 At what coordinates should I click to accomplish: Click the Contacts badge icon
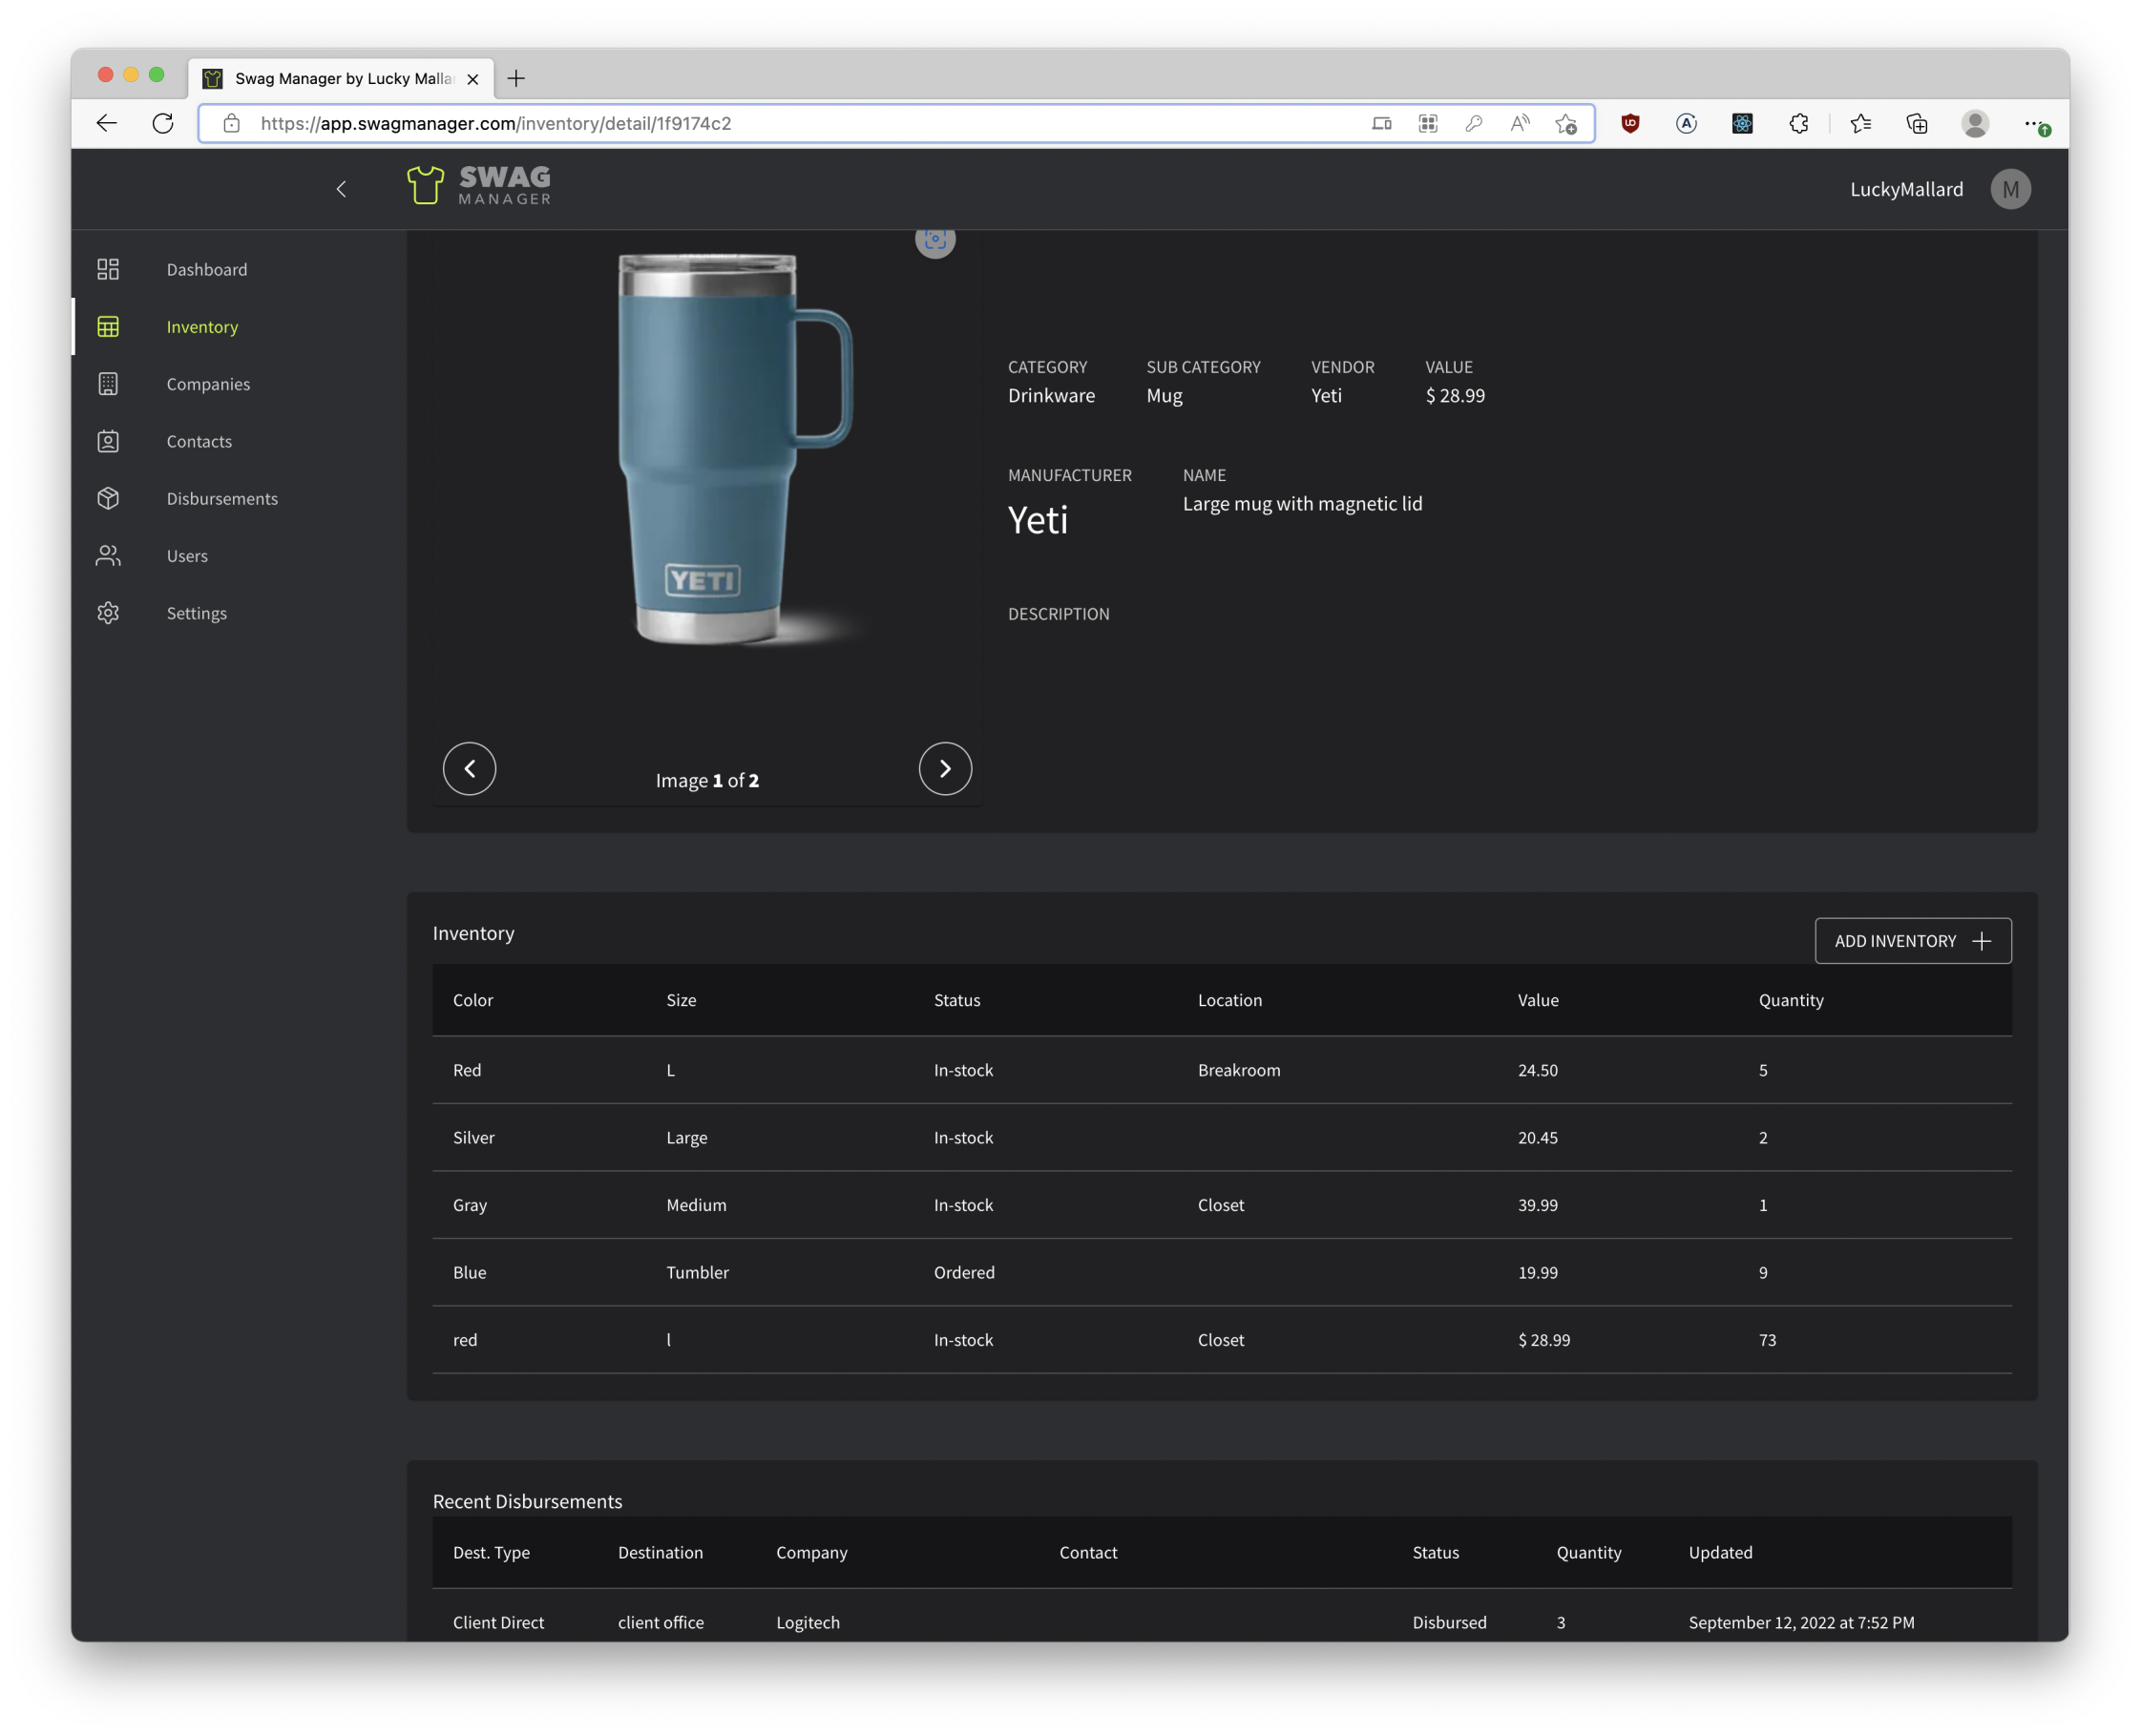click(108, 441)
